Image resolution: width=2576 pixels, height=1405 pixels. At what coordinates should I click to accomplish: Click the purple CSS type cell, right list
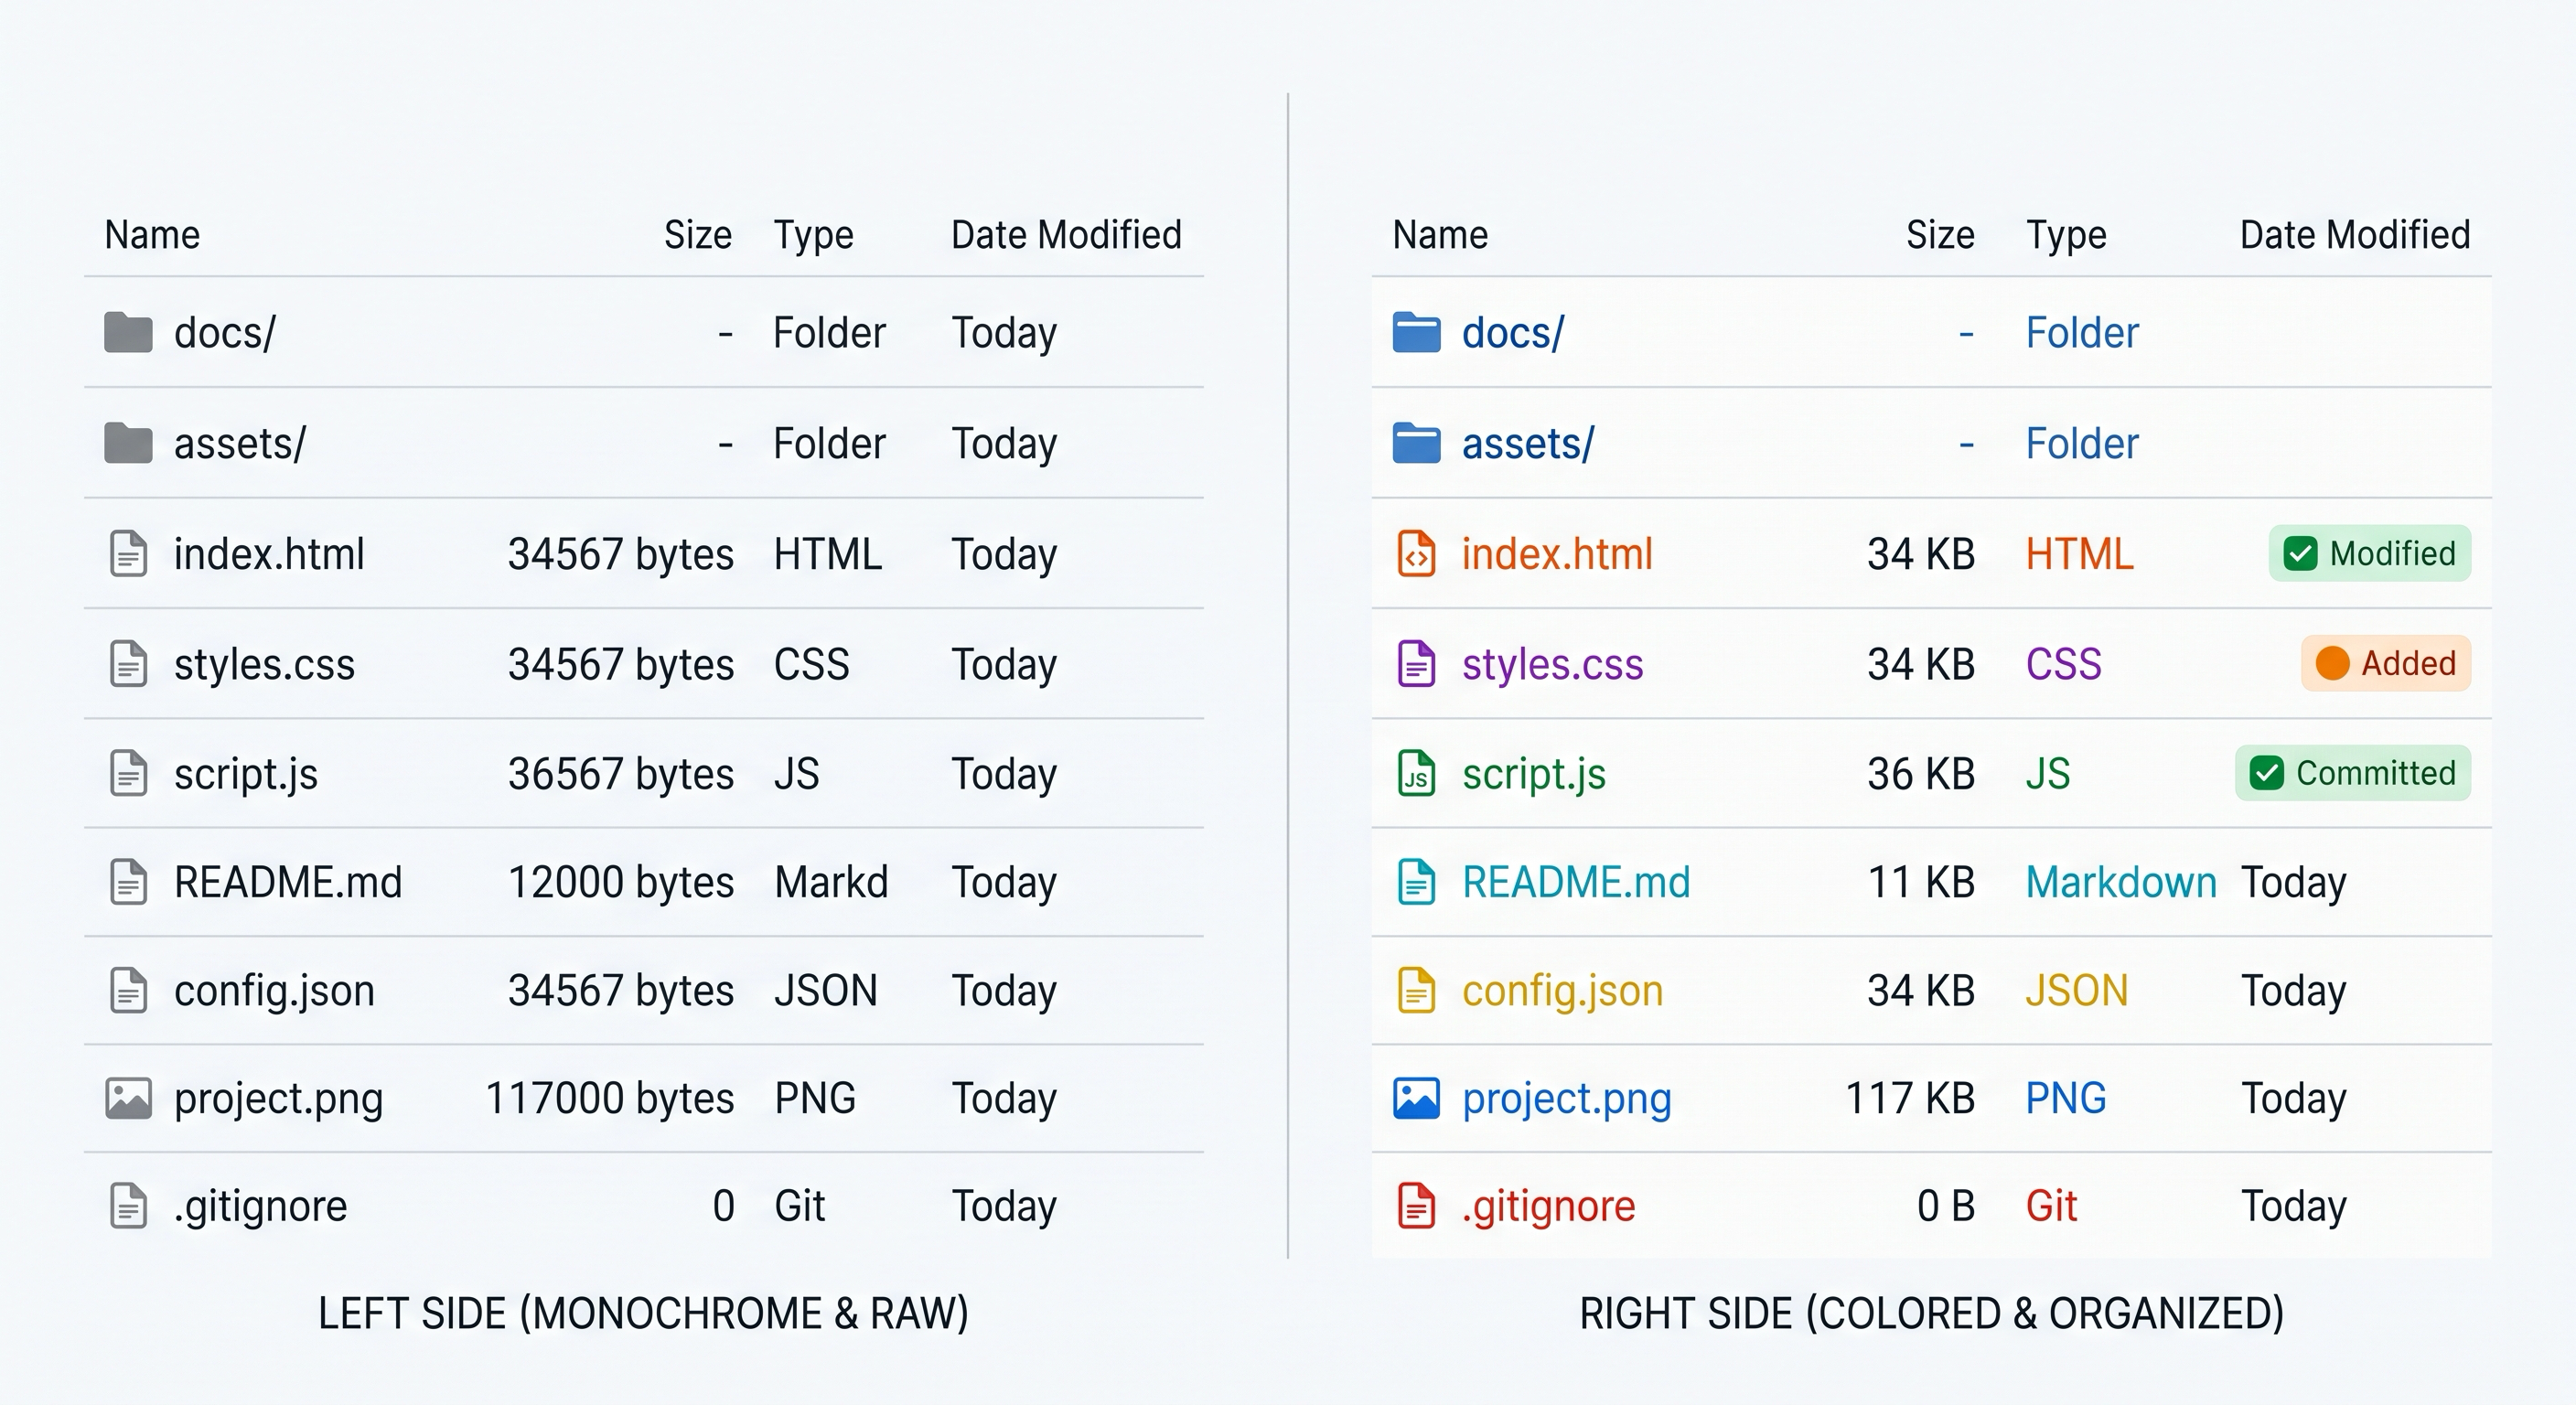pos(2063,664)
